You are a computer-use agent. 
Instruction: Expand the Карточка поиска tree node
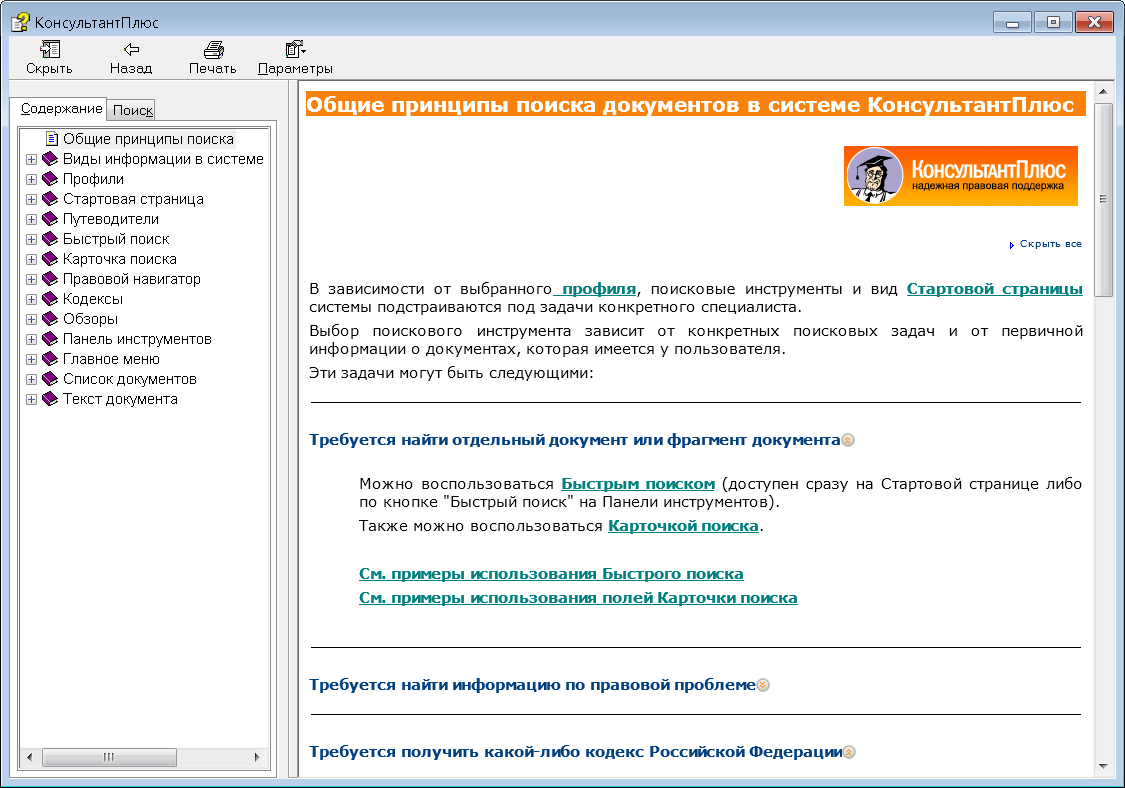click(x=32, y=260)
